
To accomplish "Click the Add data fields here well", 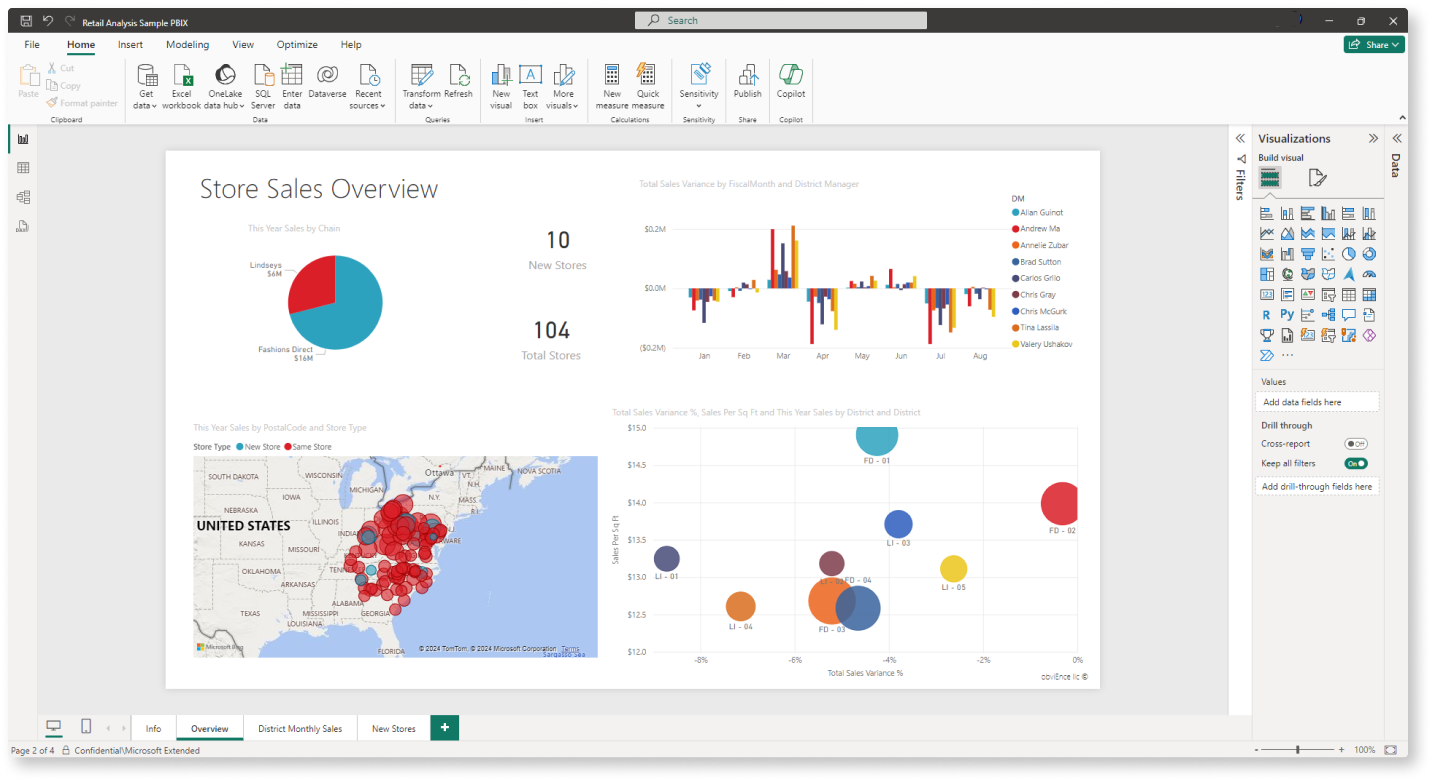I will pyautogui.click(x=1317, y=402).
